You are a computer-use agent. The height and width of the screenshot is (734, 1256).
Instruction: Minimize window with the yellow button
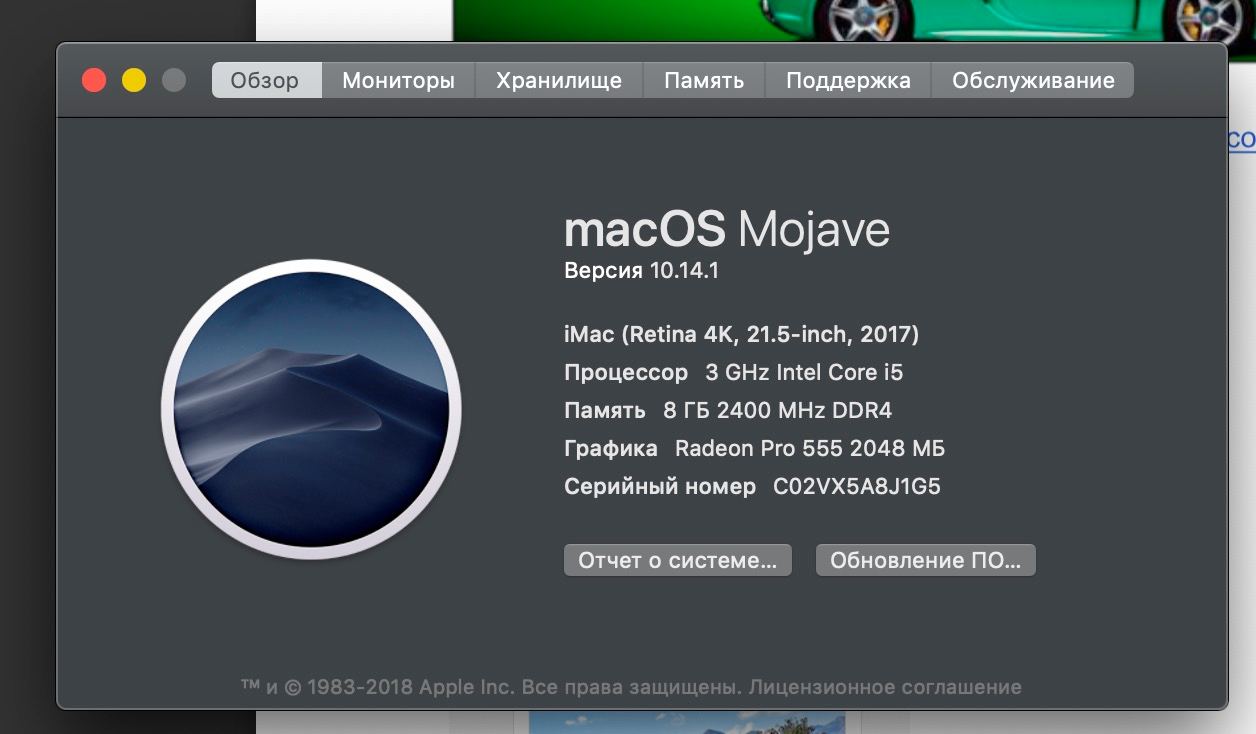click(134, 80)
